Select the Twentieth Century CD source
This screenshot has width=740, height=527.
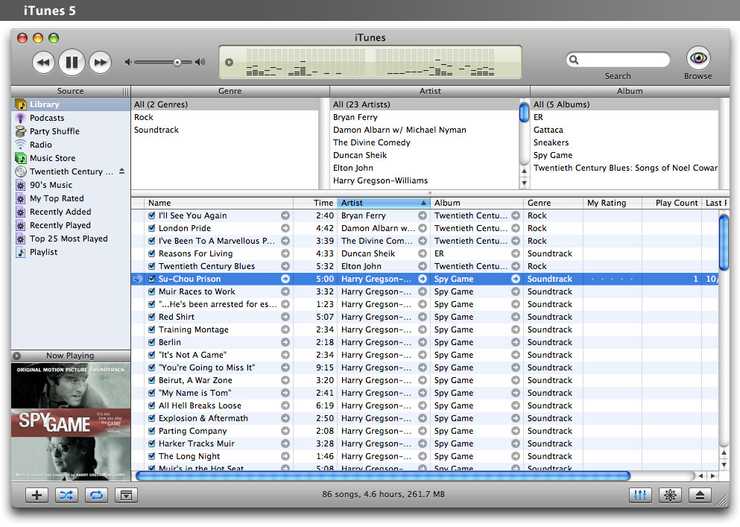tap(71, 172)
